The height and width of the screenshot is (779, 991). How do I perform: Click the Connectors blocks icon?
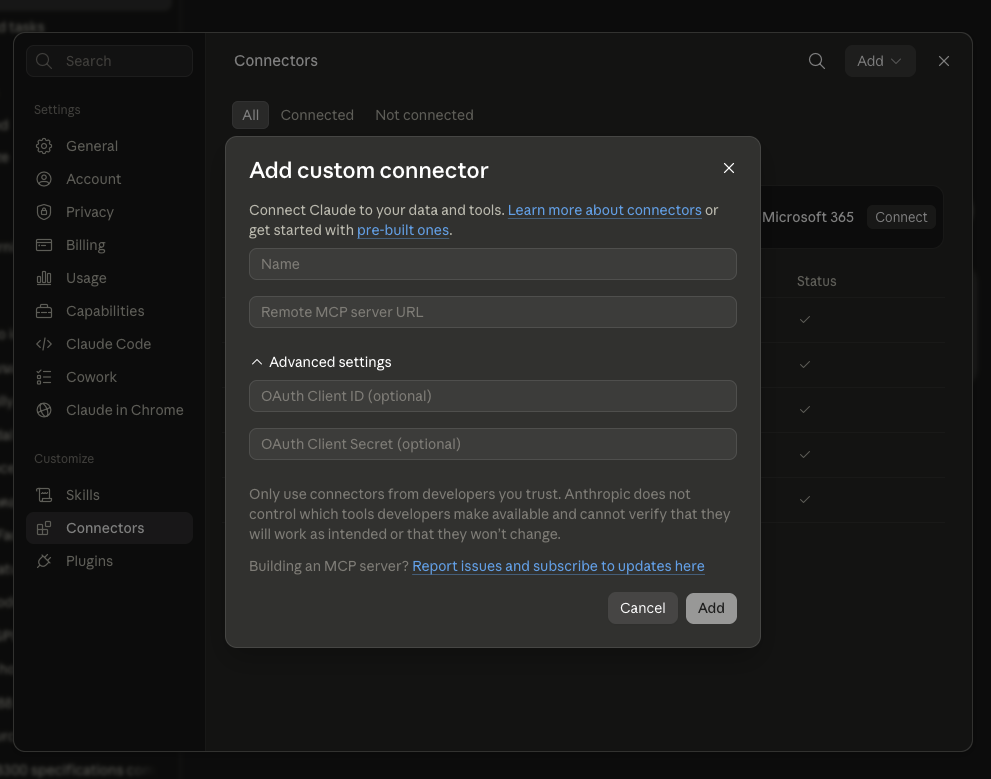tap(44, 528)
